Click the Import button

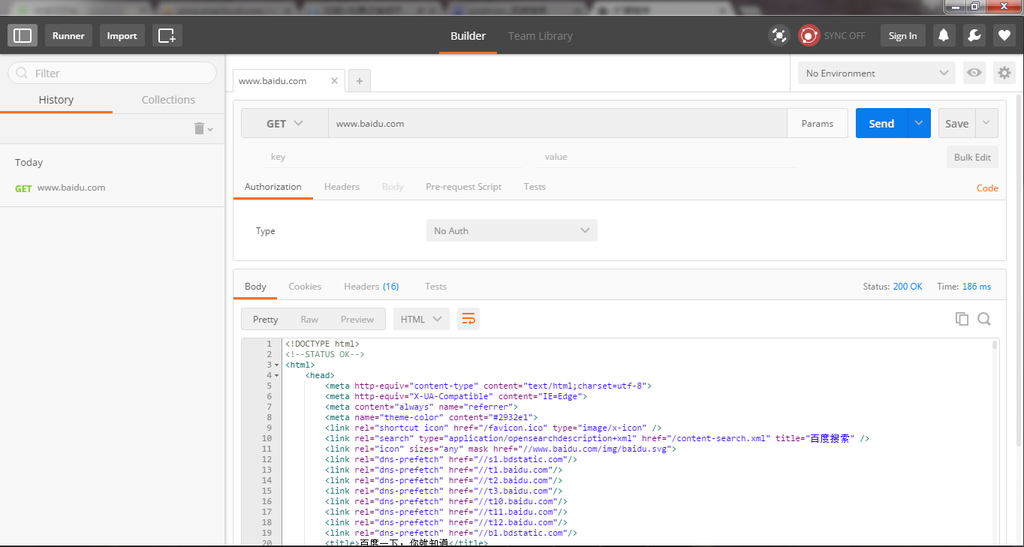122,35
